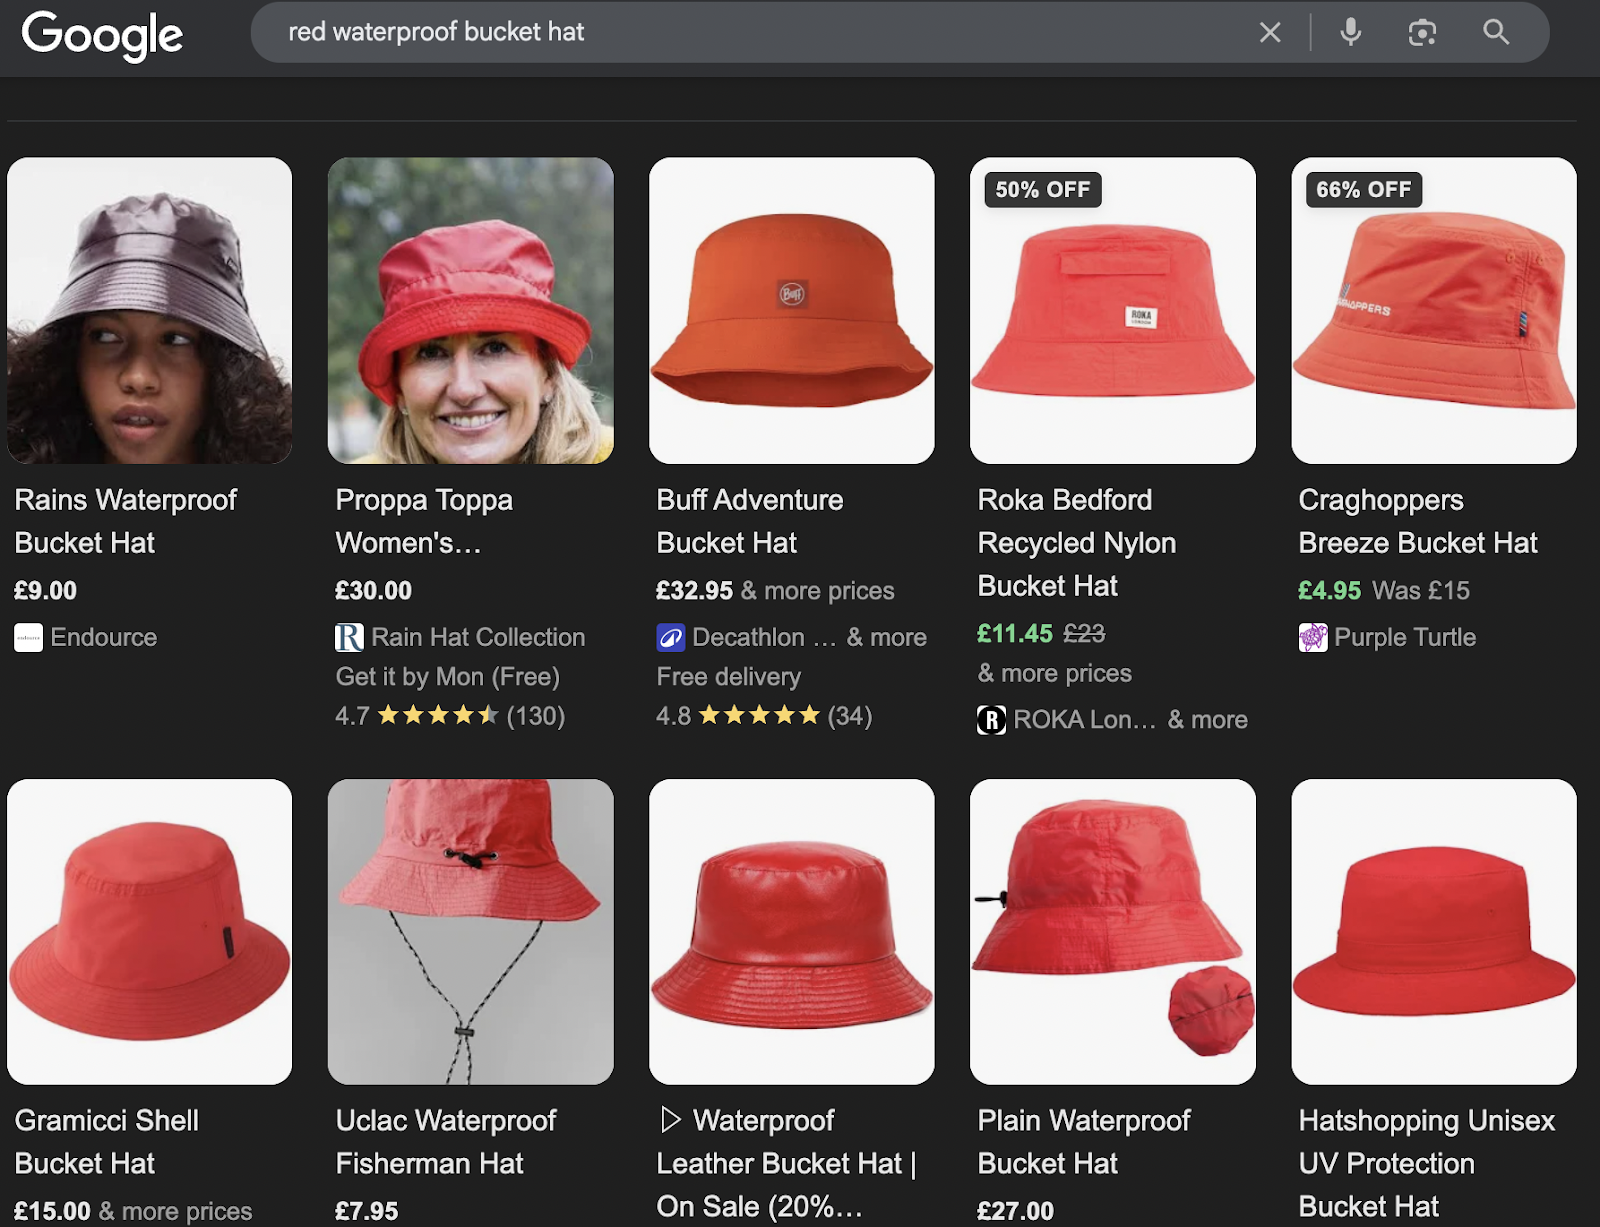Open Gramicci Shell Bucket Hat image

(150, 932)
